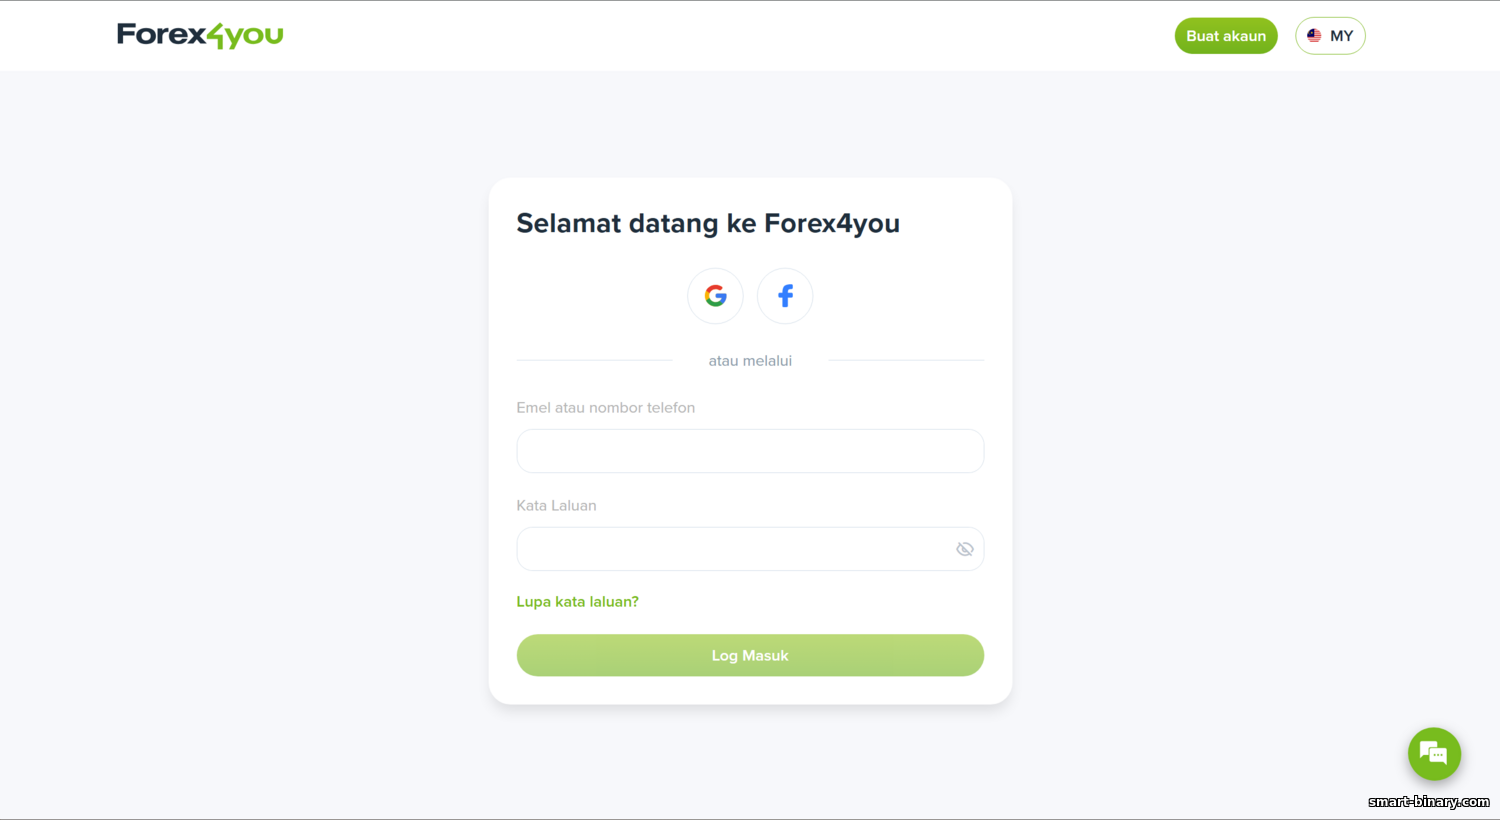Focus the Kata Laluan password field
The image size is (1500, 820).
pos(735,549)
